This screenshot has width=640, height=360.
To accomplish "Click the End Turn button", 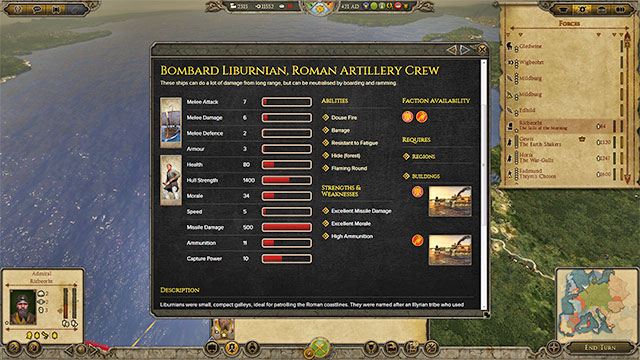I will (x=600, y=347).
